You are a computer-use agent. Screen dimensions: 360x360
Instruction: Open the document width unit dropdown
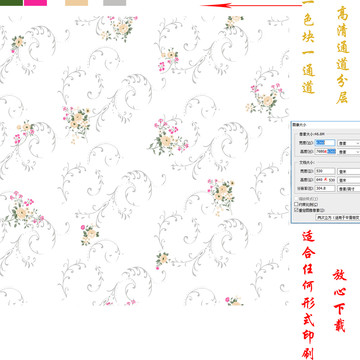coord(349,171)
